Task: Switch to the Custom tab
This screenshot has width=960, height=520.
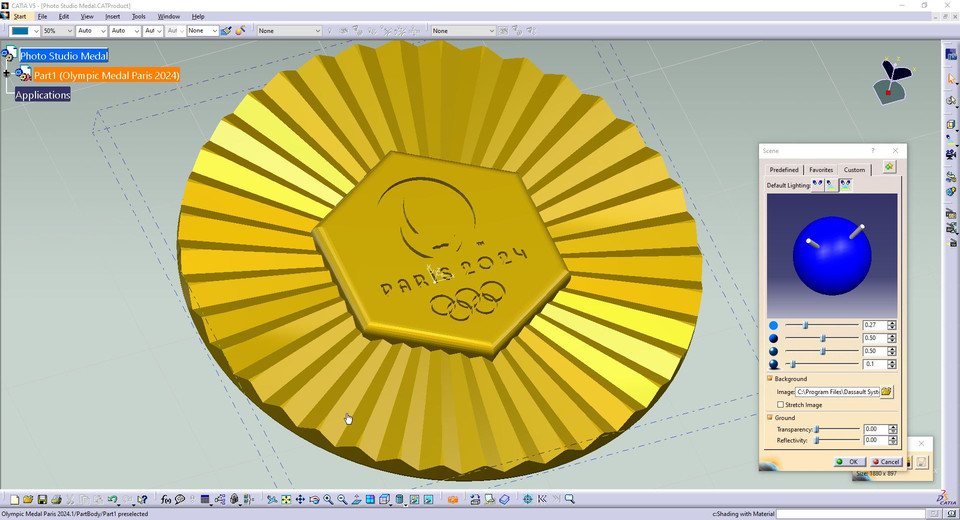Action: click(854, 170)
